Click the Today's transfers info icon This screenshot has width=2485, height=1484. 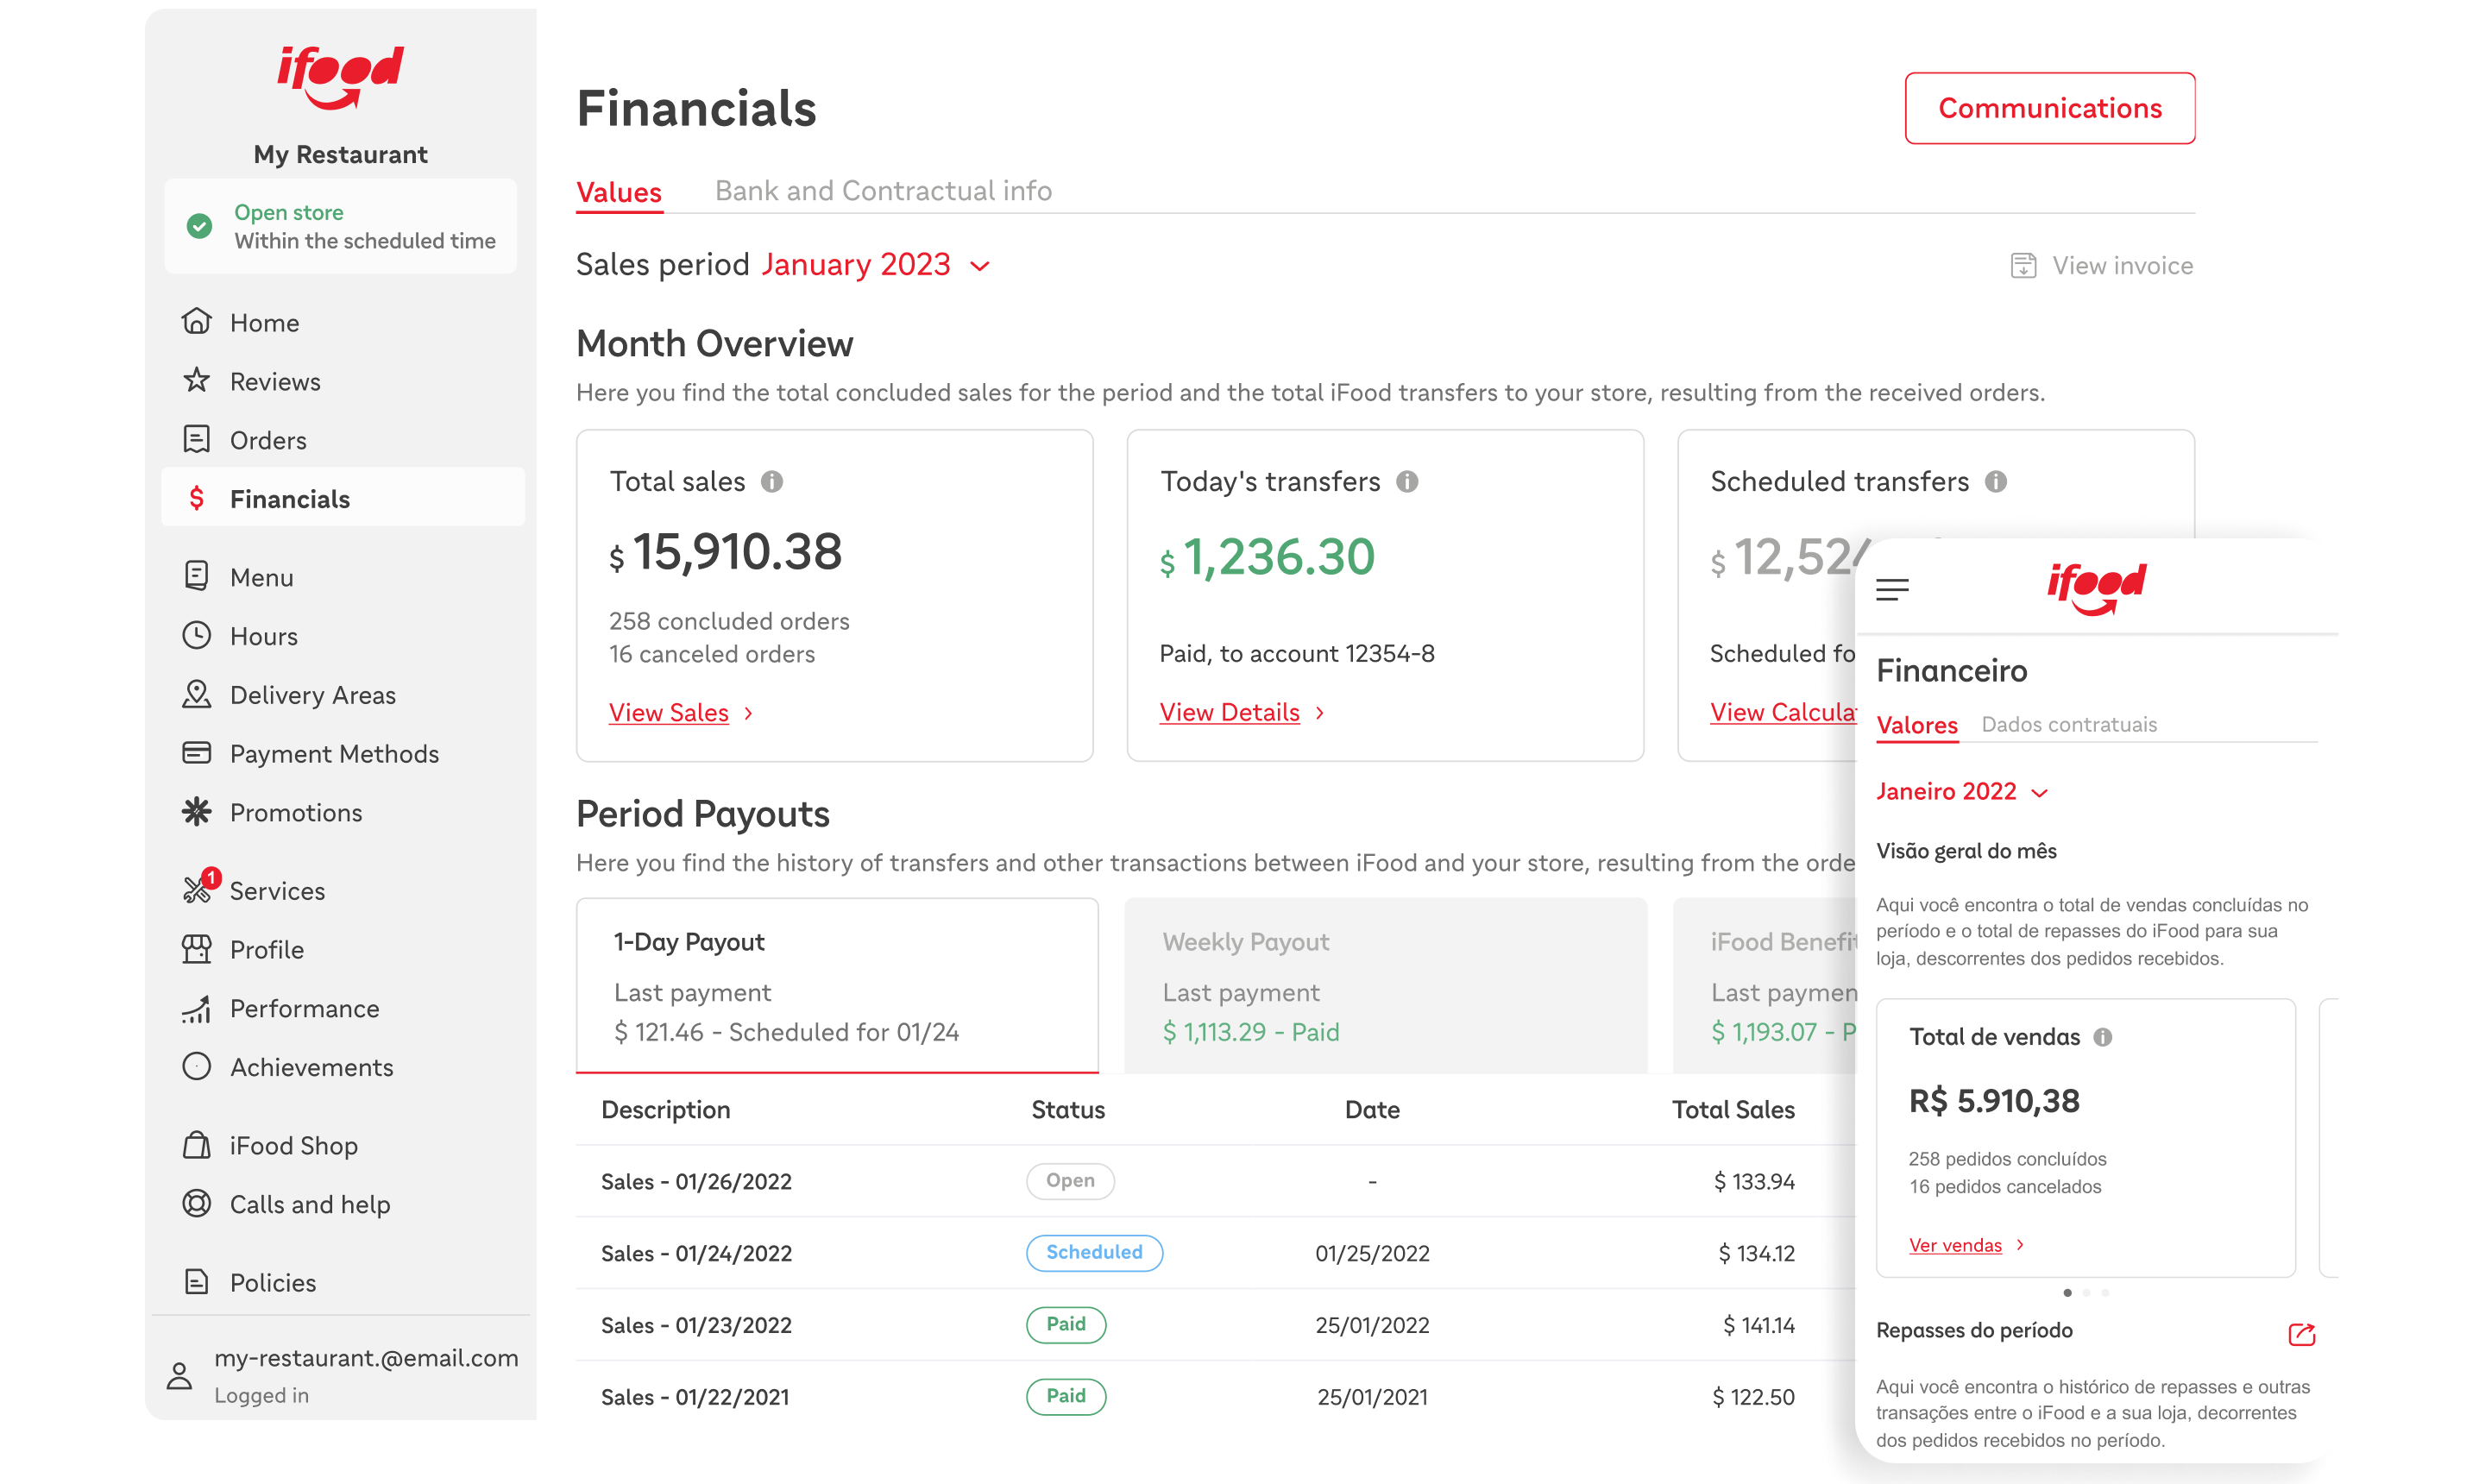coord(1410,481)
